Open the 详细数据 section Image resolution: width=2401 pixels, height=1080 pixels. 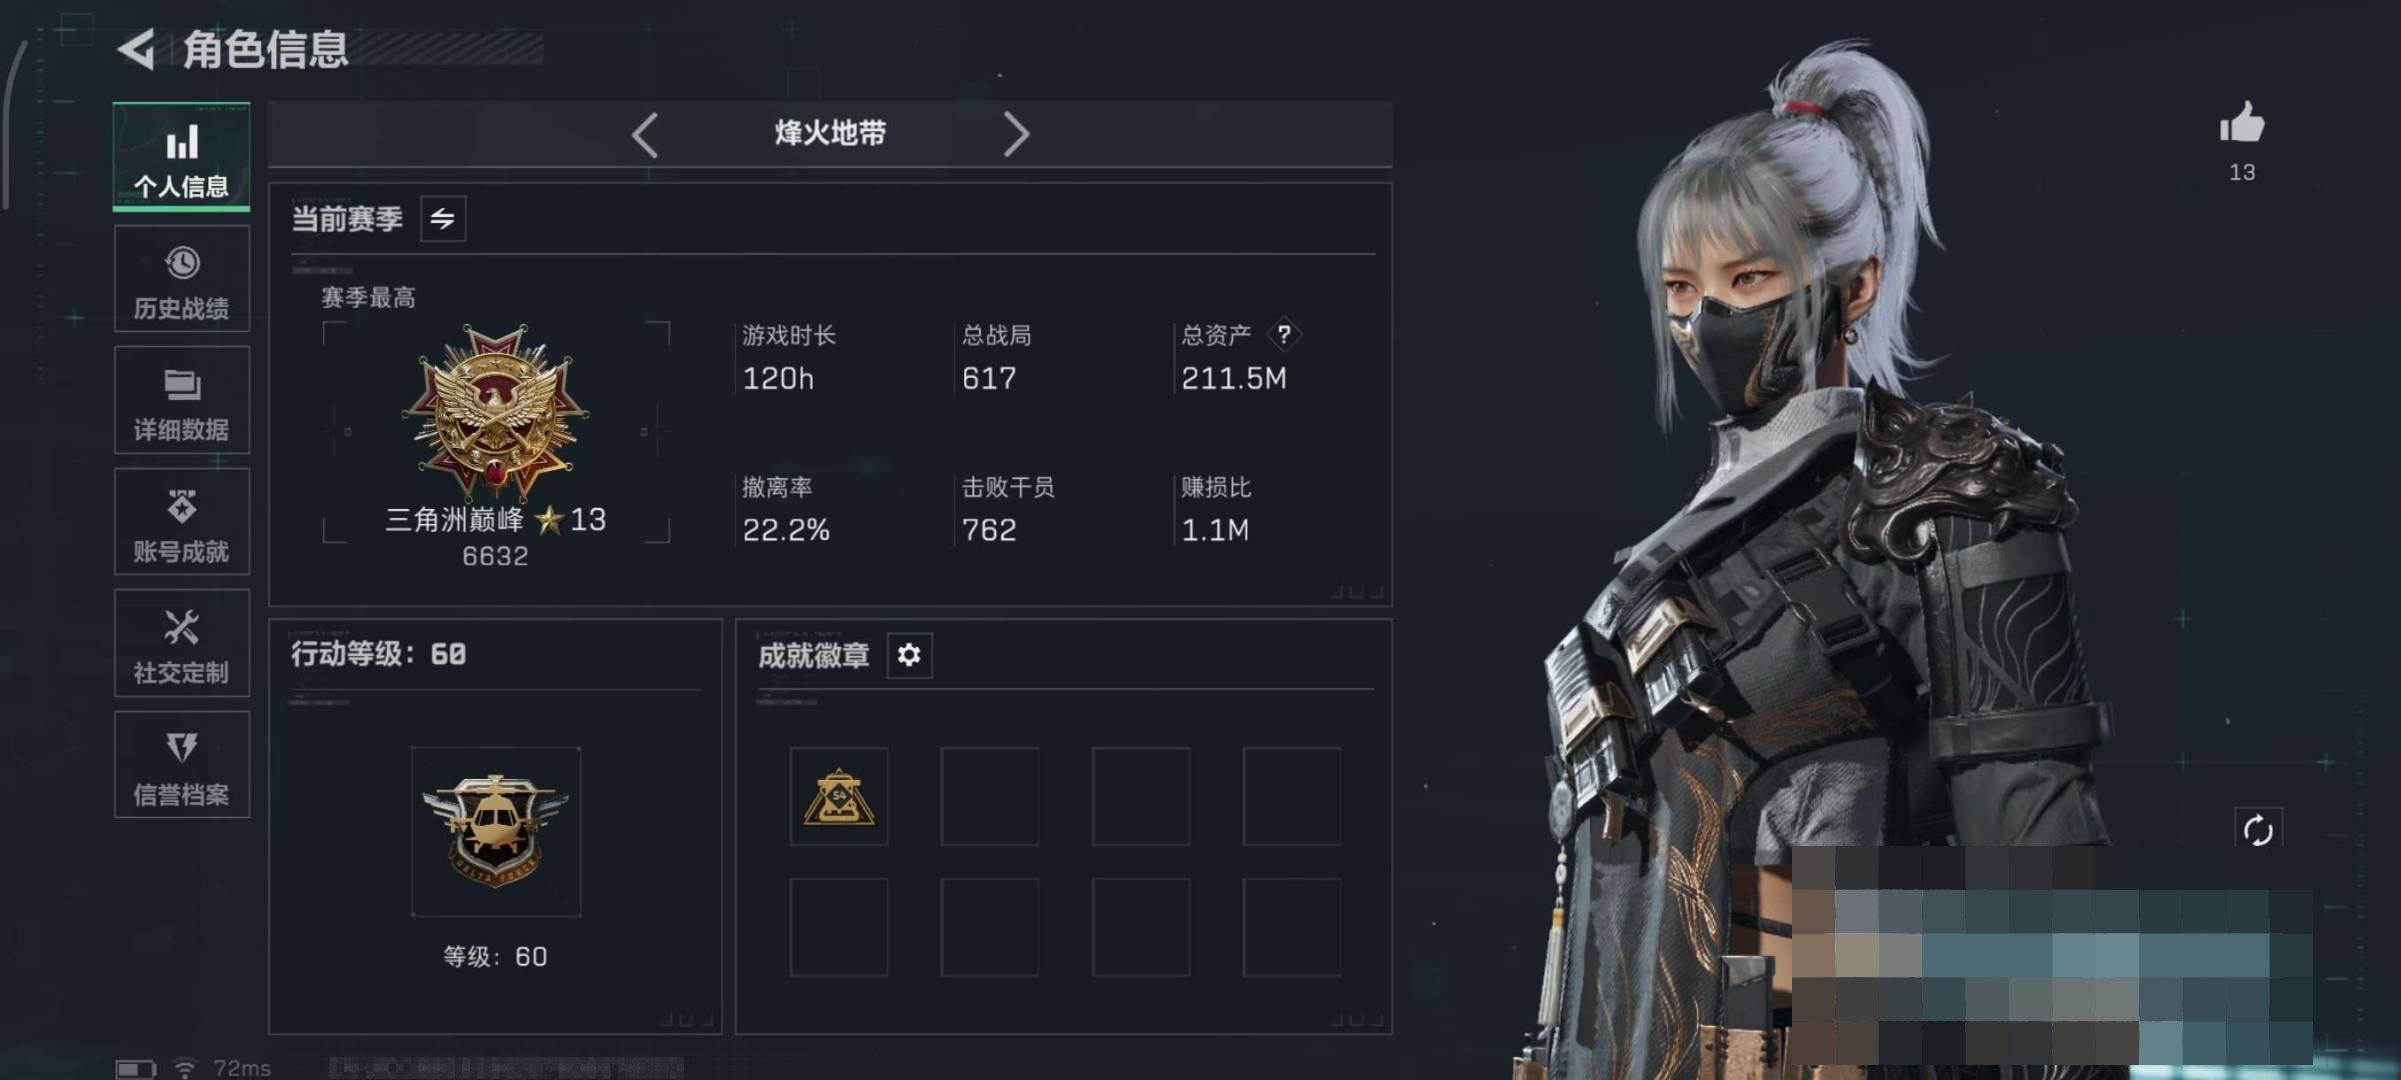pos(181,400)
